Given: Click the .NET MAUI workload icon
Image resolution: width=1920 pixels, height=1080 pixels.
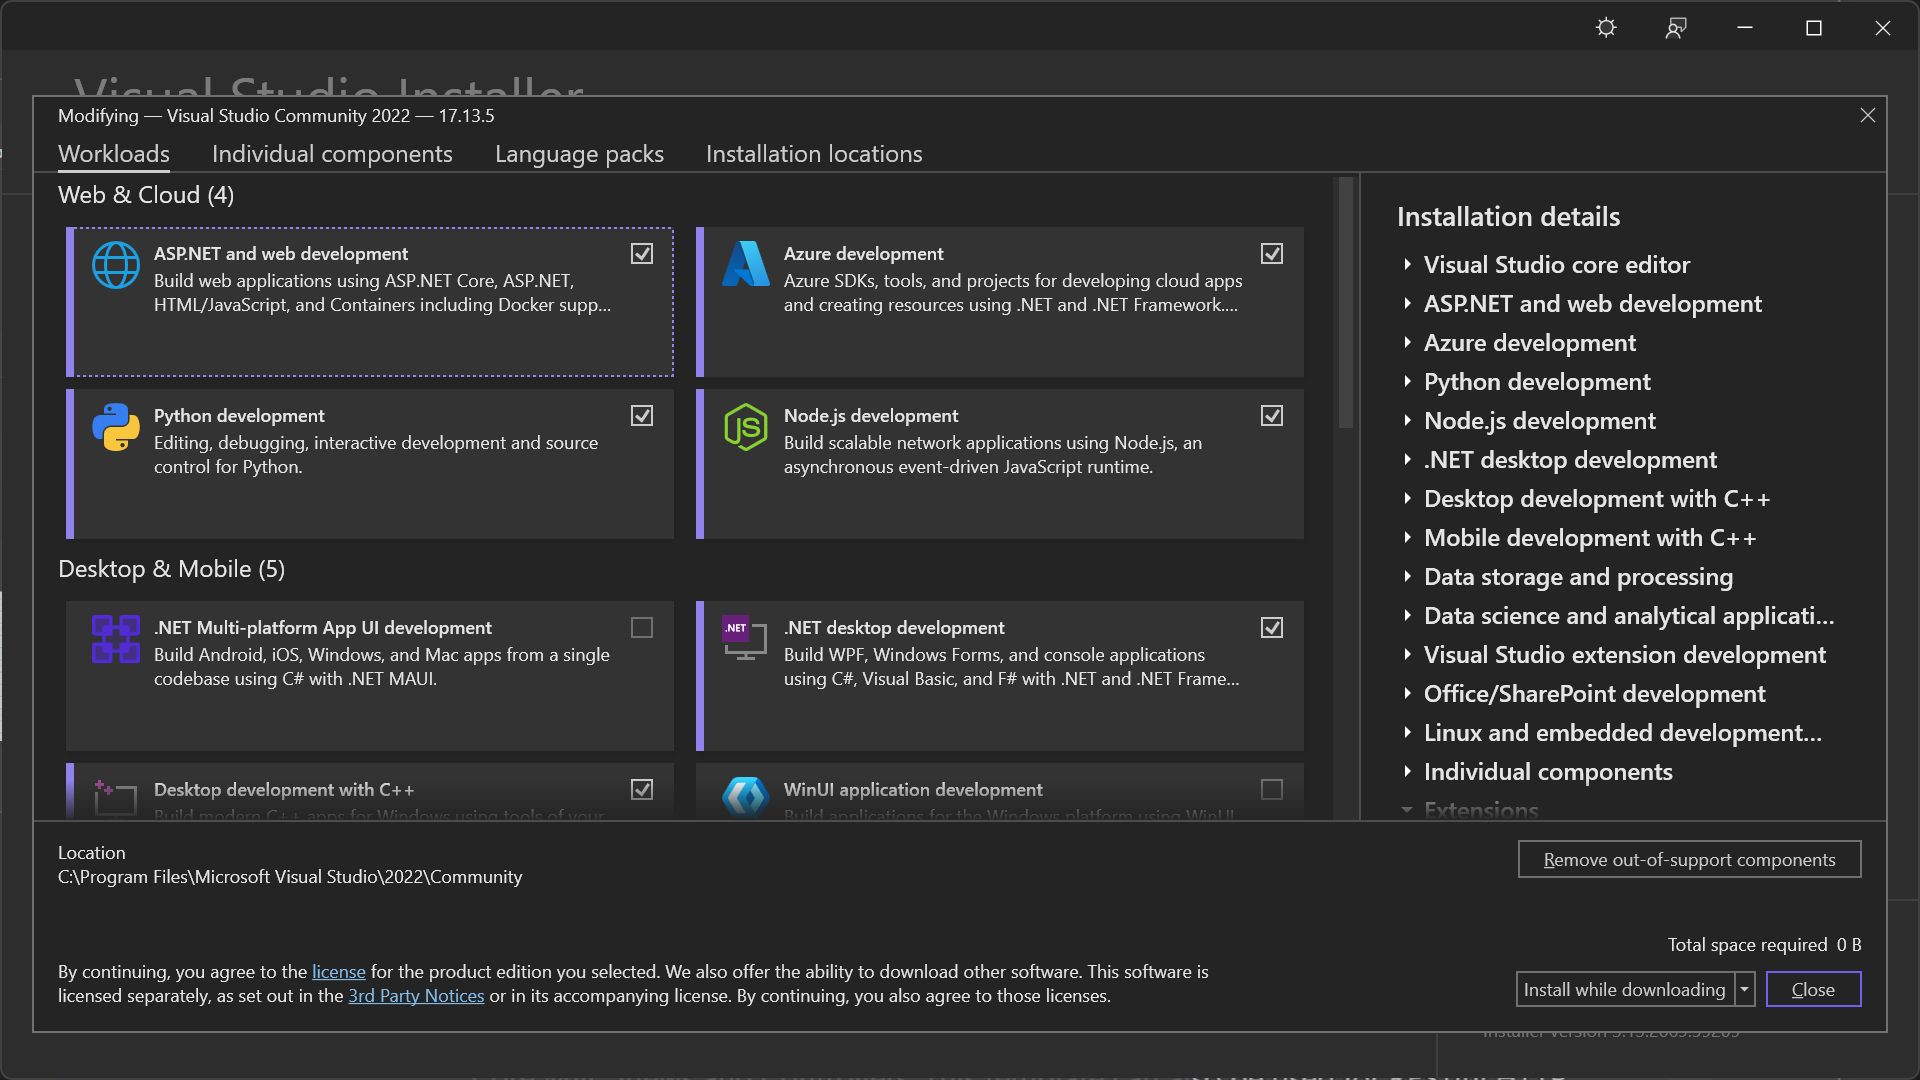Looking at the screenshot, I should pyautogui.click(x=116, y=639).
